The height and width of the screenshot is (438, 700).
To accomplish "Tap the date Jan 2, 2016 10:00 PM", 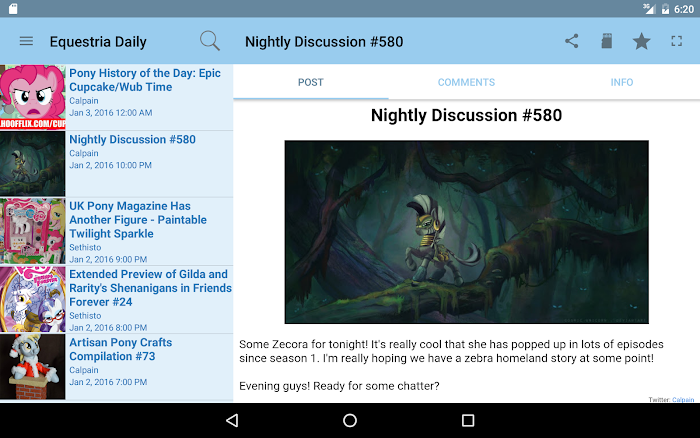I will [x=110, y=165].
